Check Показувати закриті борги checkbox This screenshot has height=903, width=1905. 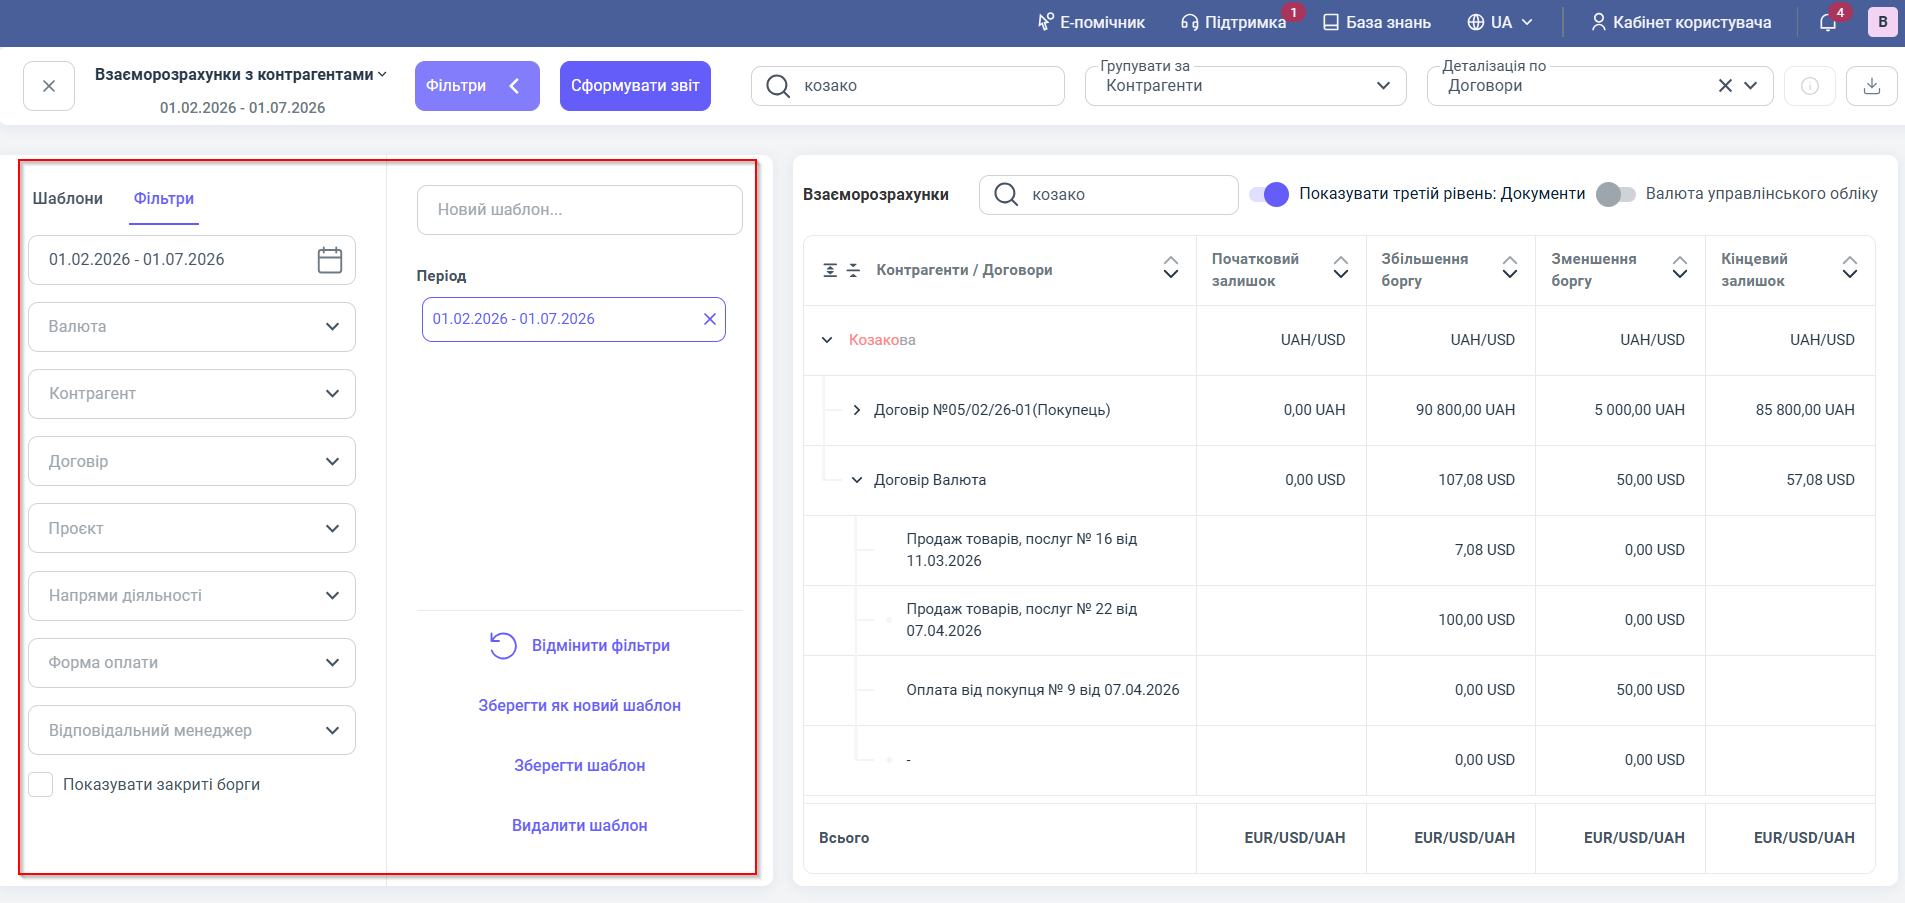[41, 785]
